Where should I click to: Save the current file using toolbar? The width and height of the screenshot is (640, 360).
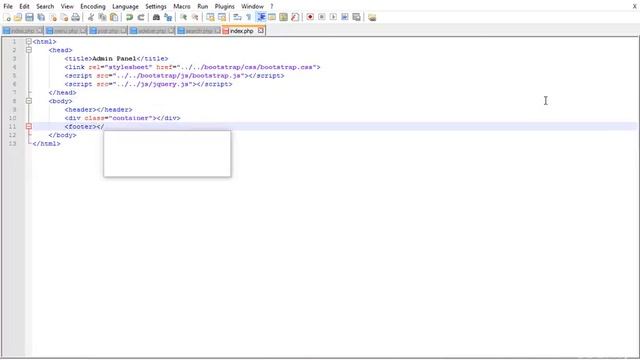click(x=29, y=17)
